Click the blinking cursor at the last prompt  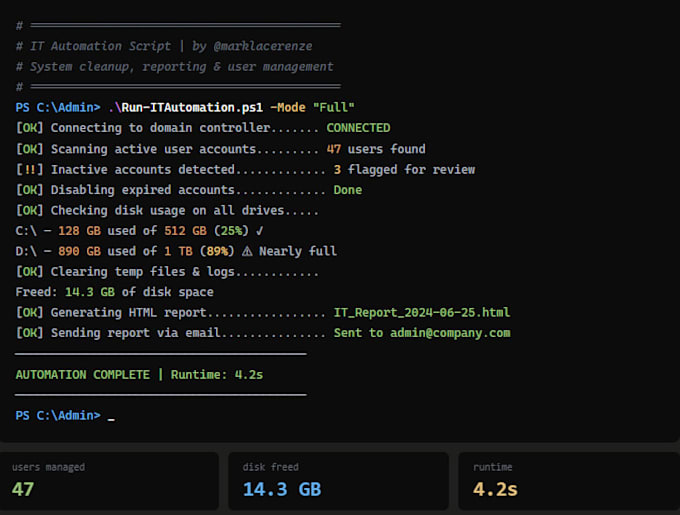tap(111, 419)
